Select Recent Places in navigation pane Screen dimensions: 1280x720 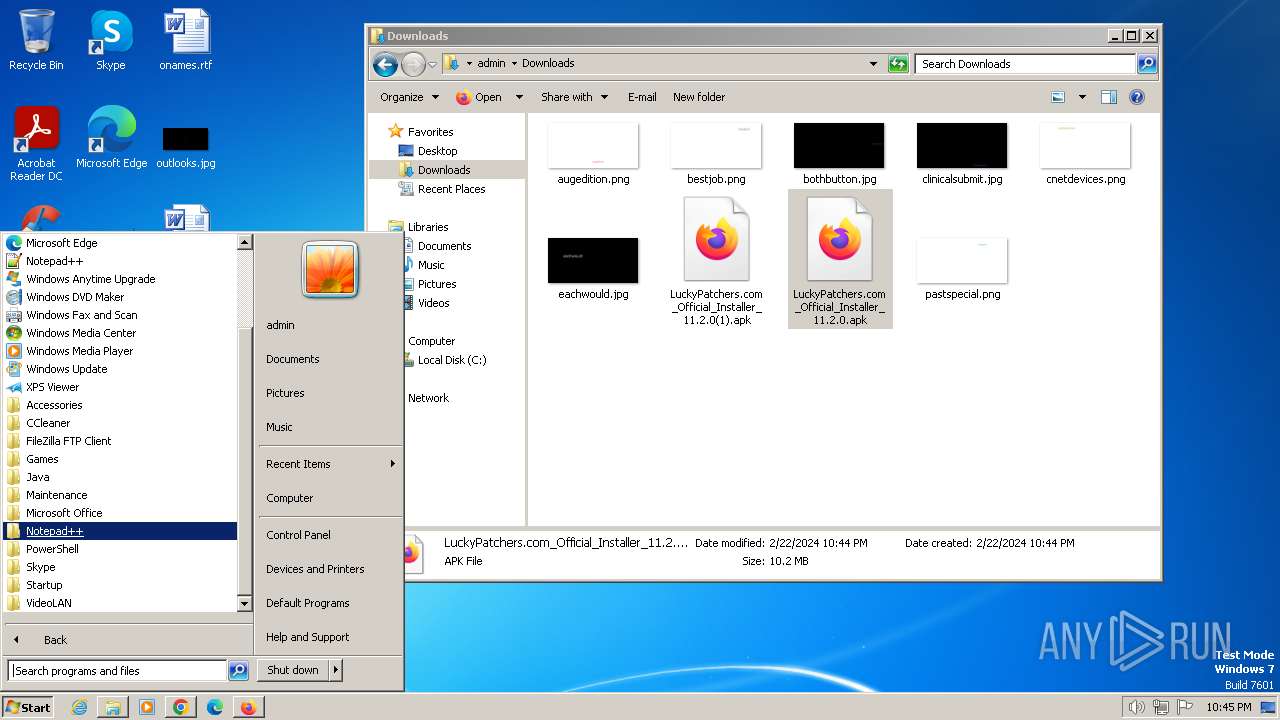451,189
